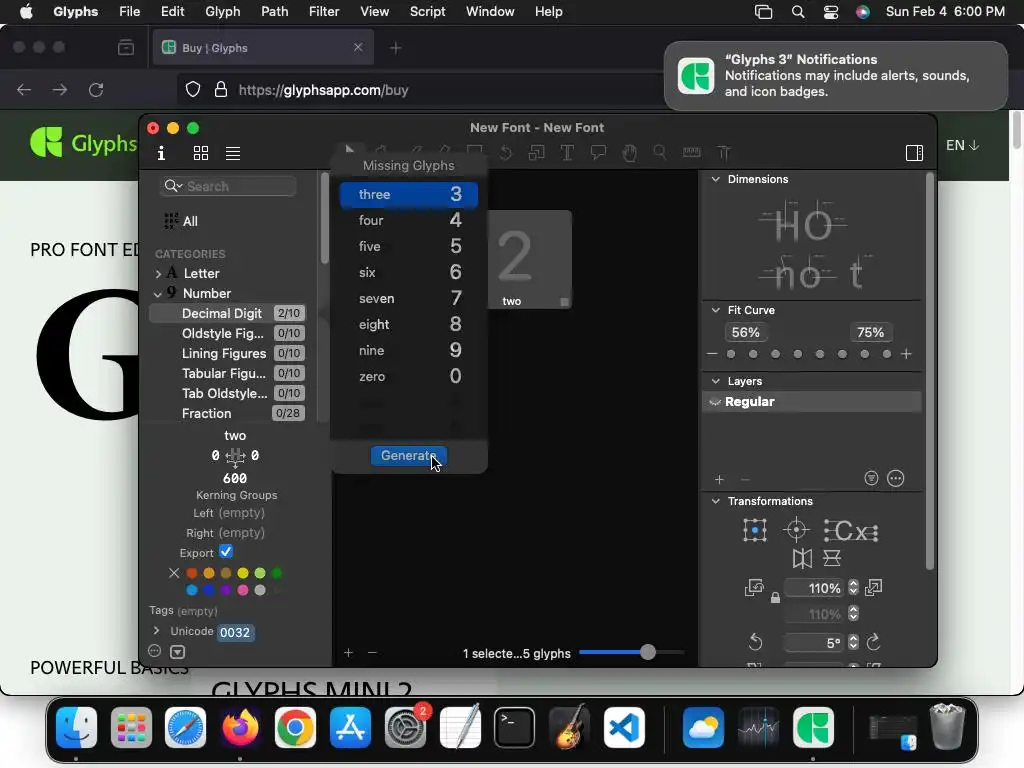The image size is (1024, 768).
Task: Click the rotate counterclockwise icon
Action: [x=755, y=643]
